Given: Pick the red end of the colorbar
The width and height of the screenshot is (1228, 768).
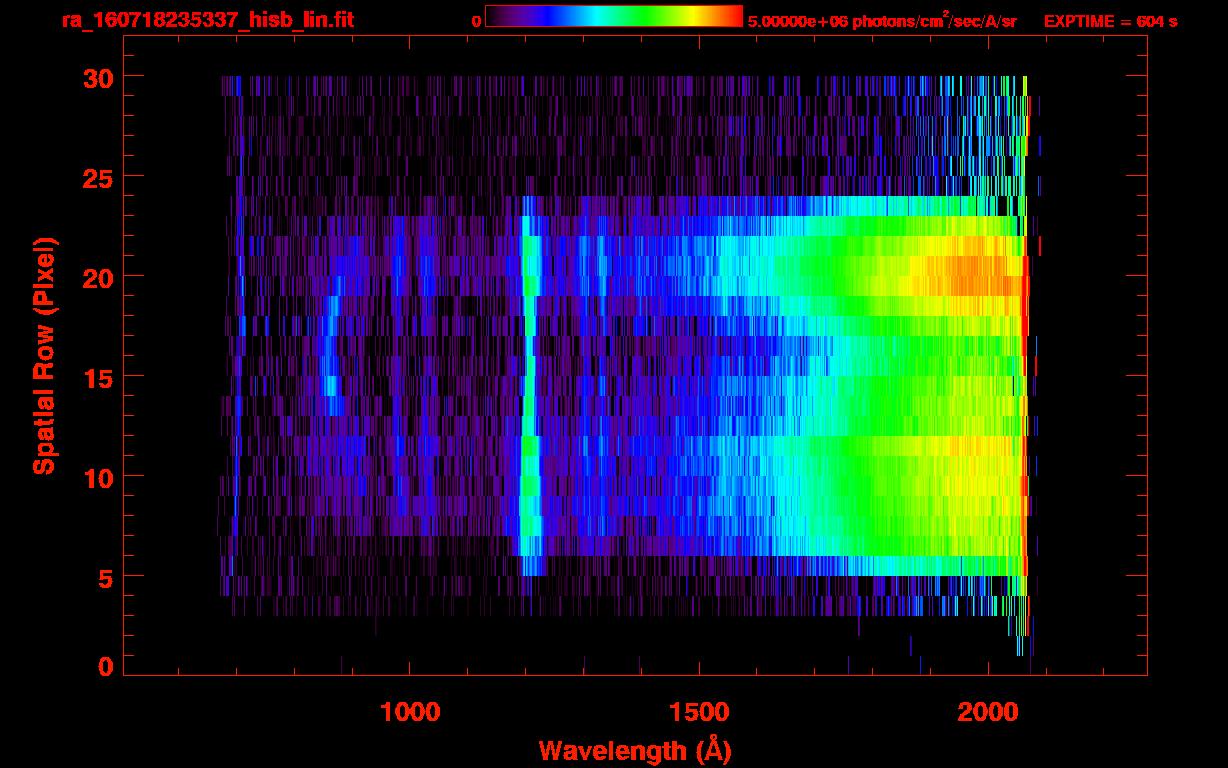Looking at the screenshot, I should click(x=735, y=16).
